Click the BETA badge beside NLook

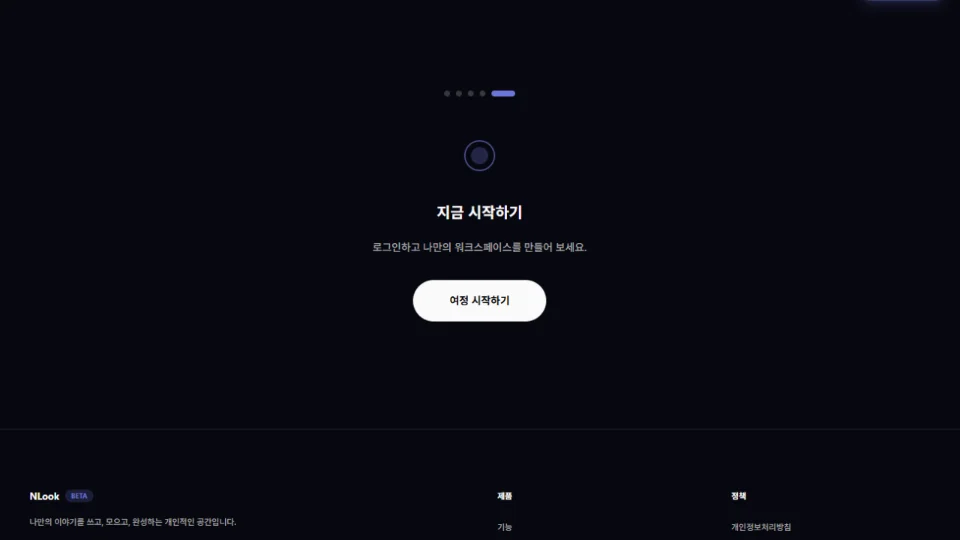coord(79,496)
